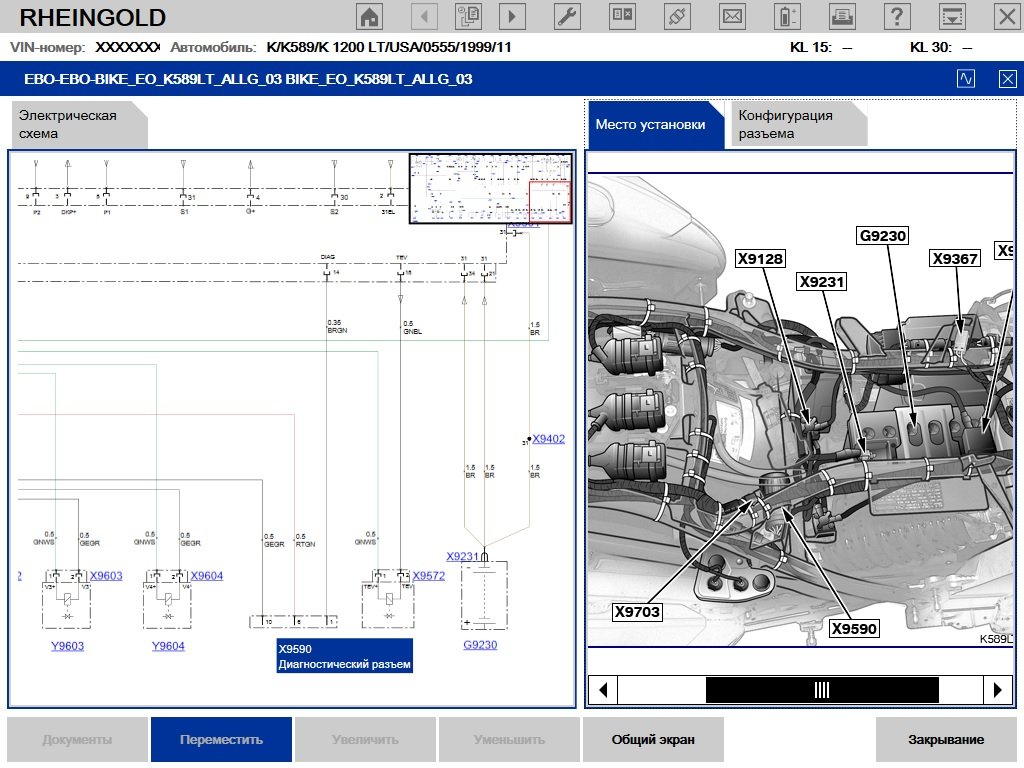The image size is (1024, 768).
Task: Open the document history pages icon
Action: (x=468, y=16)
